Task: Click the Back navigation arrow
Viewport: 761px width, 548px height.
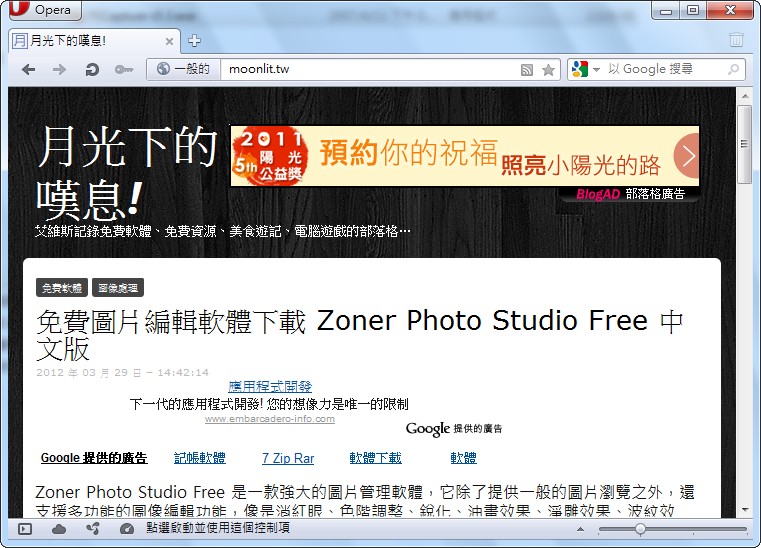Action: point(28,70)
